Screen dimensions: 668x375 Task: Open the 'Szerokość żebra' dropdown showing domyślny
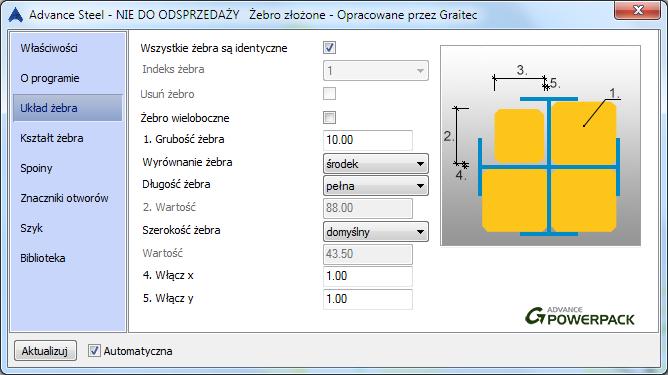pyautogui.click(x=376, y=232)
